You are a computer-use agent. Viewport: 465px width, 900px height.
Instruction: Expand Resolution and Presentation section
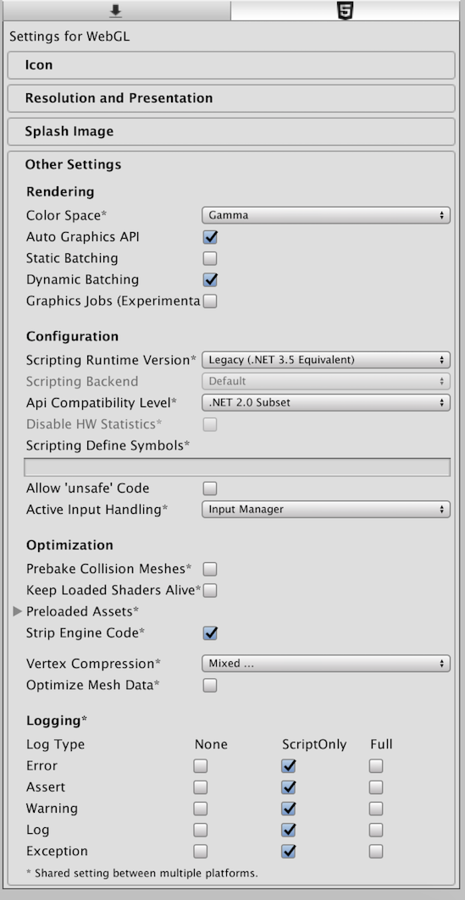pyautogui.click(x=232, y=99)
